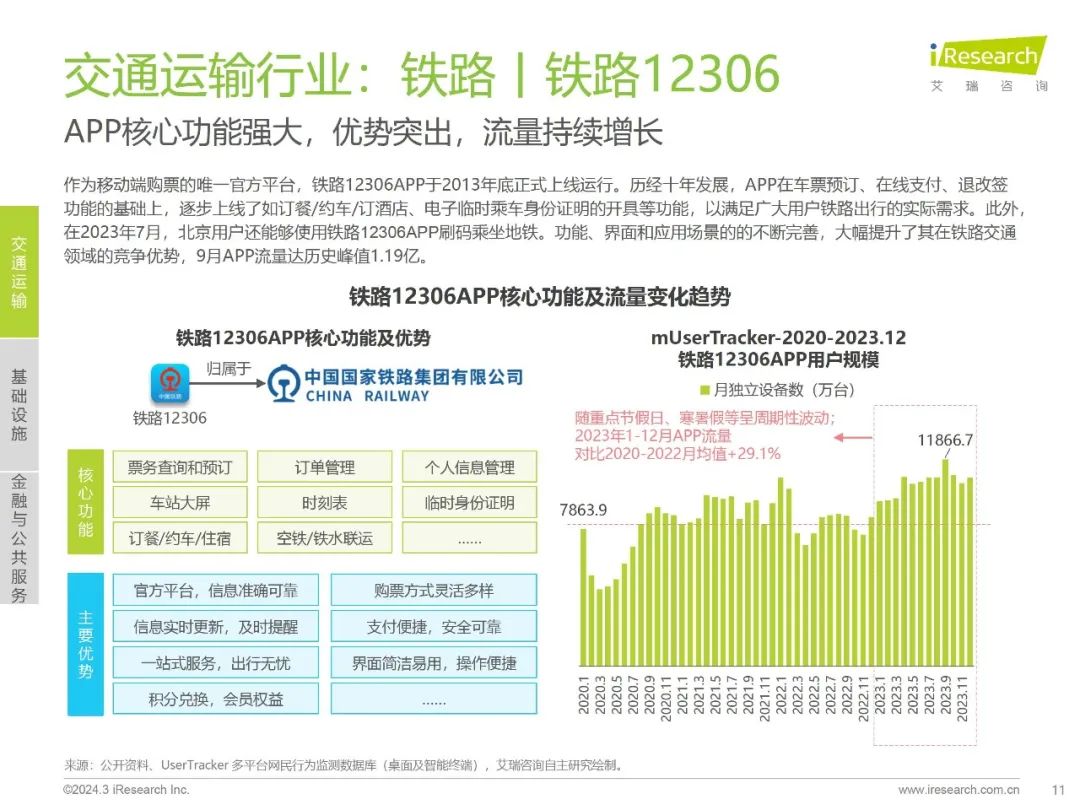Select the 金融与公共服务 side tab
The height and width of the screenshot is (810, 1080).
(19, 538)
